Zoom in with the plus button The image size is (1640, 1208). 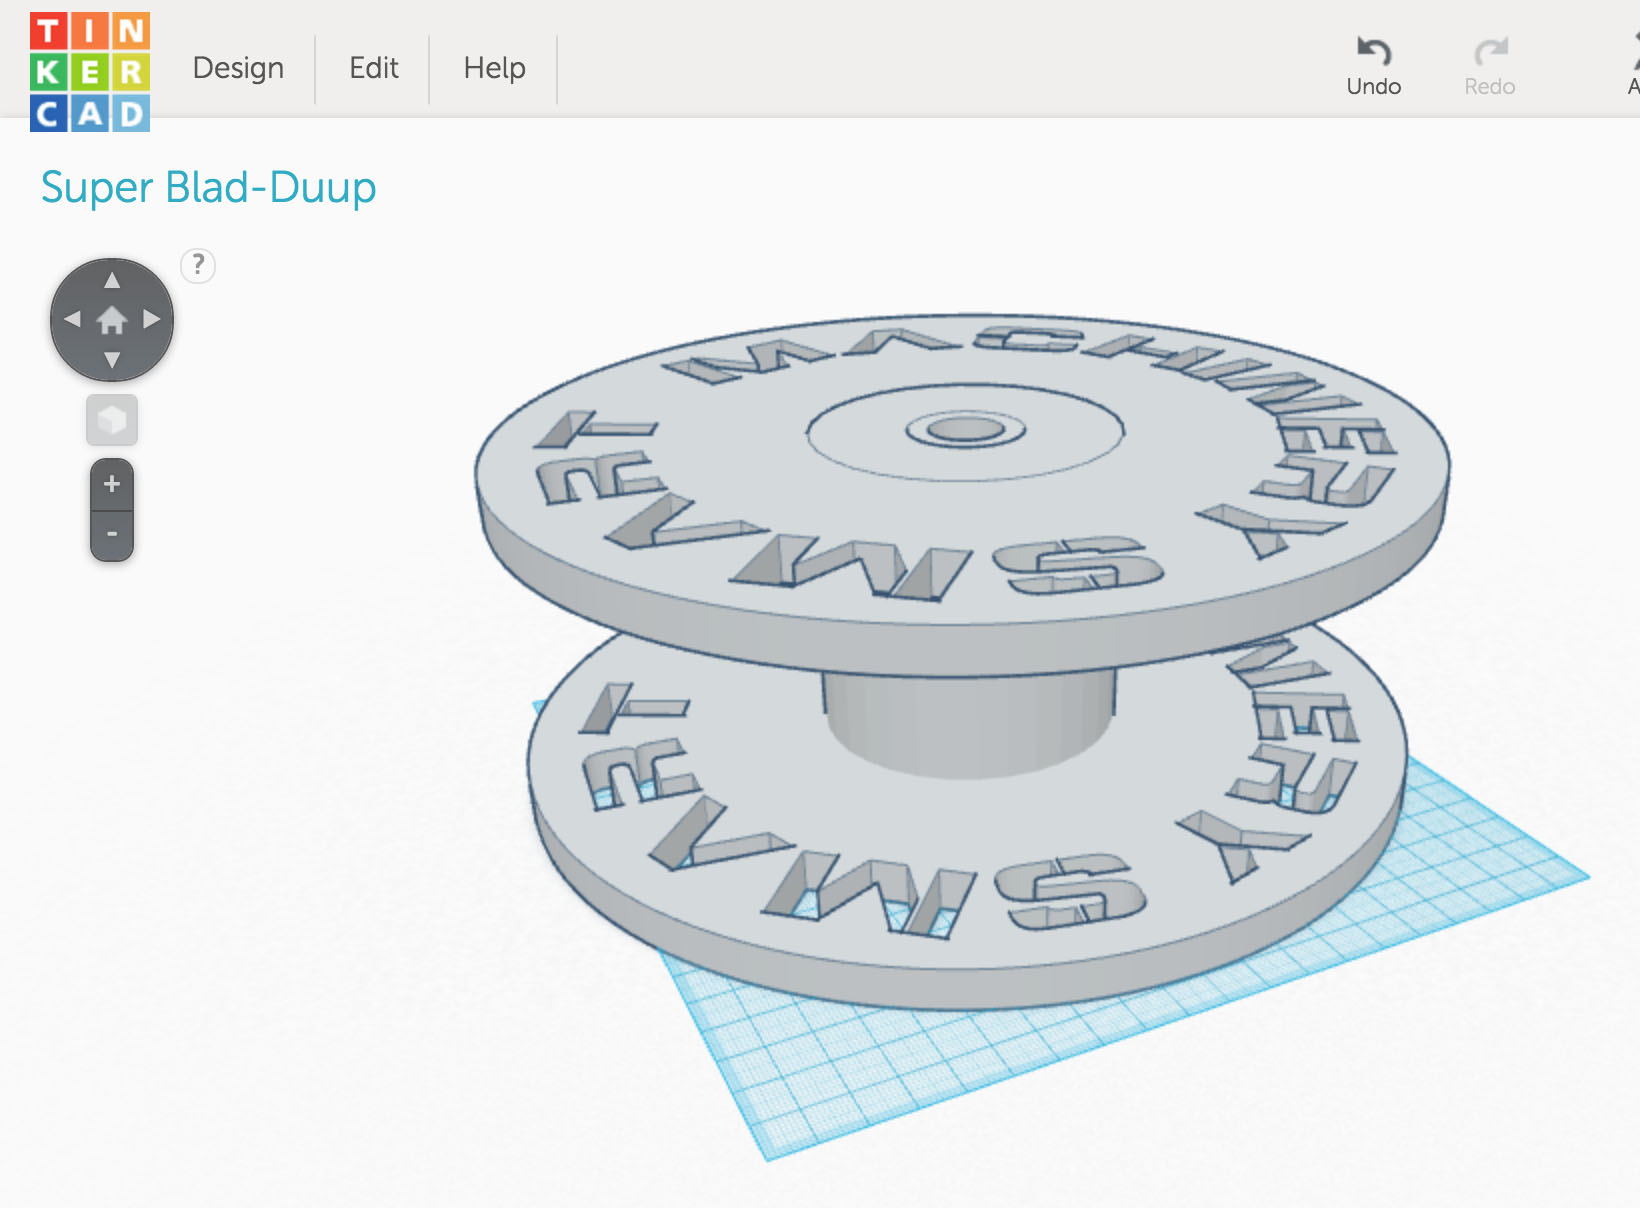click(112, 484)
